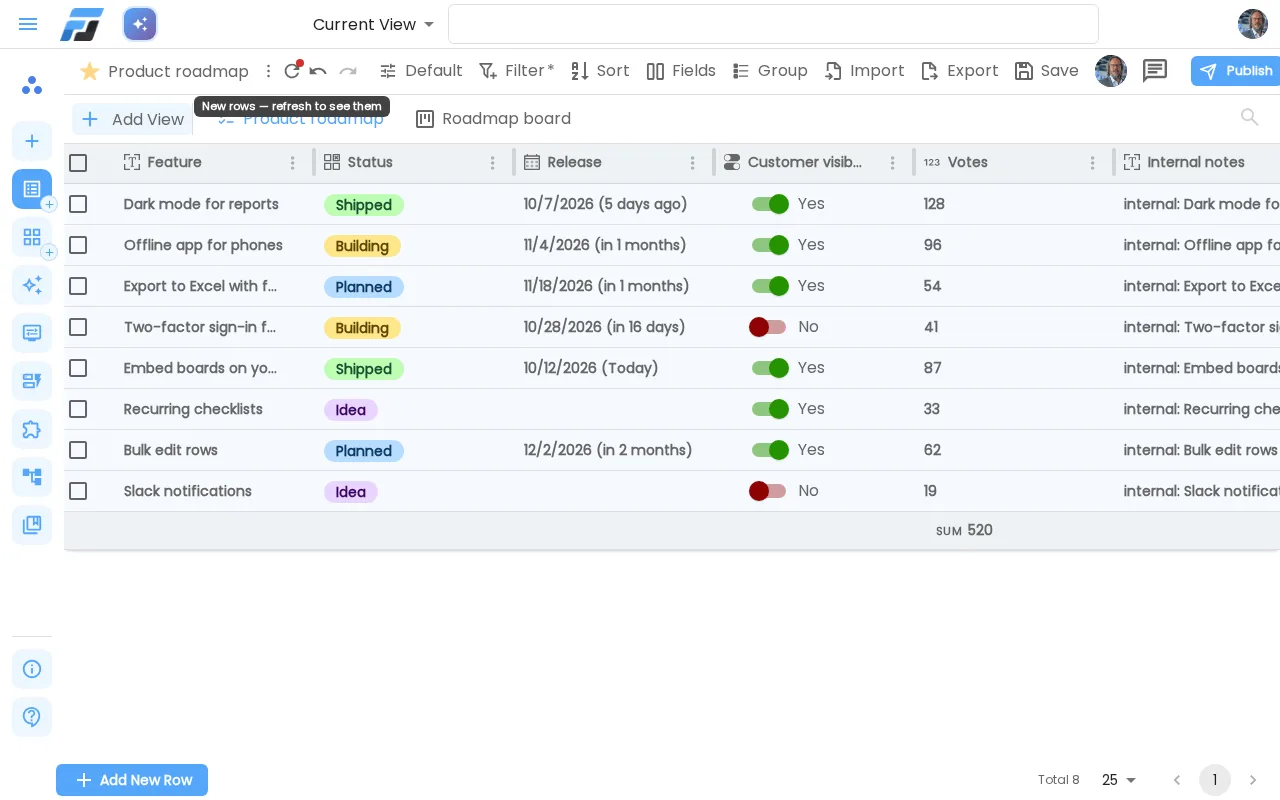Check the select-all rows header checkbox
This screenshot has height=800, width=1280.
(78, 163)
